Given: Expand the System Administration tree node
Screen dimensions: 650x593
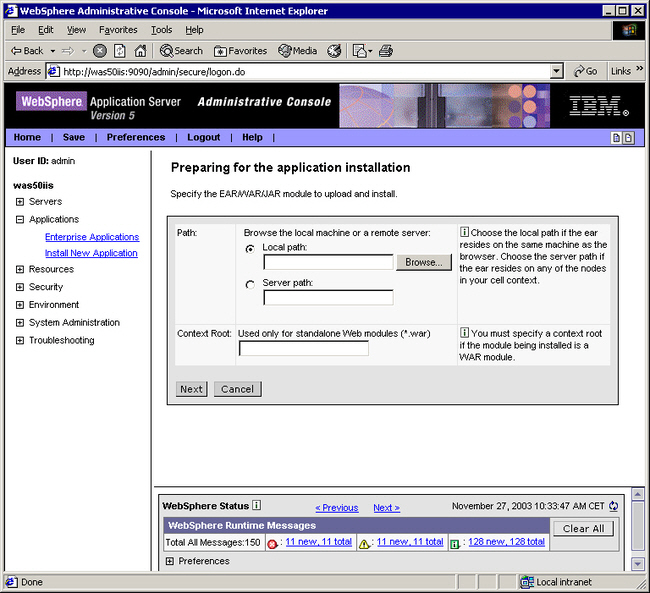Looking at the screenshot, I should click(x=19, y=323).
